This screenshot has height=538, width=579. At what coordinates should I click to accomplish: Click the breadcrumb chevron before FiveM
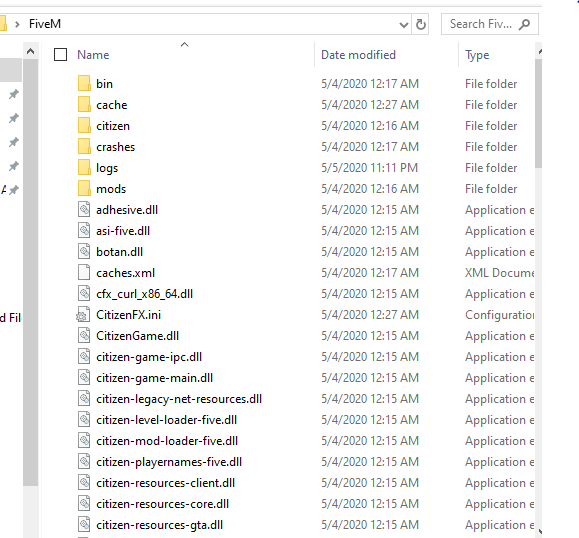[17, 24]
